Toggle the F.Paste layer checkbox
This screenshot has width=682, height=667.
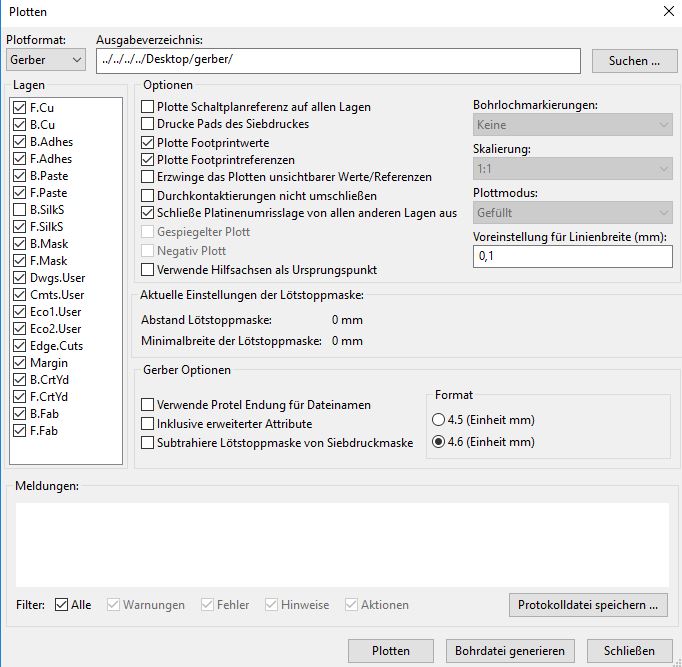19,193
